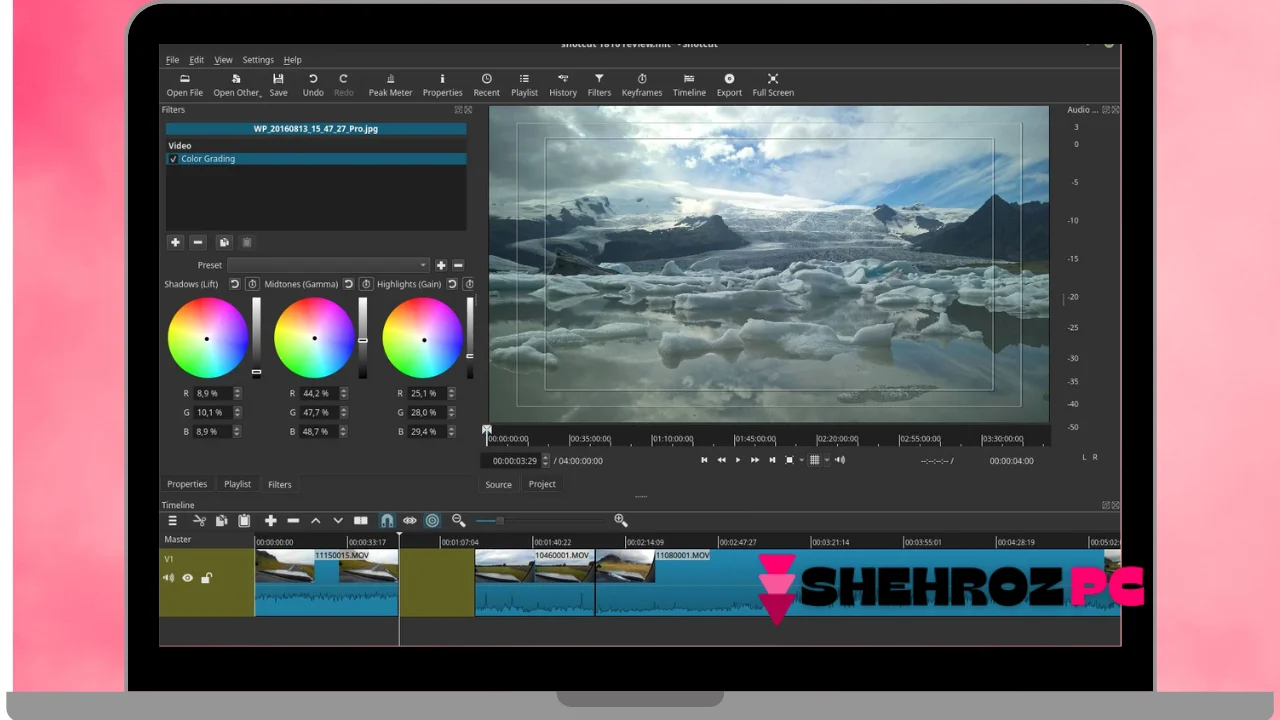Switch to the Project tab
Image resolution: width=1280 pixels, height=720 pixels.
[542, 484]
